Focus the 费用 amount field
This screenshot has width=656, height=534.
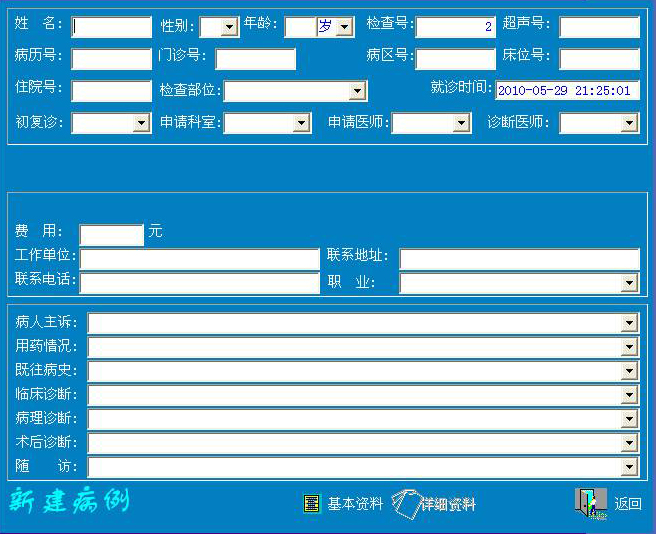111,235
